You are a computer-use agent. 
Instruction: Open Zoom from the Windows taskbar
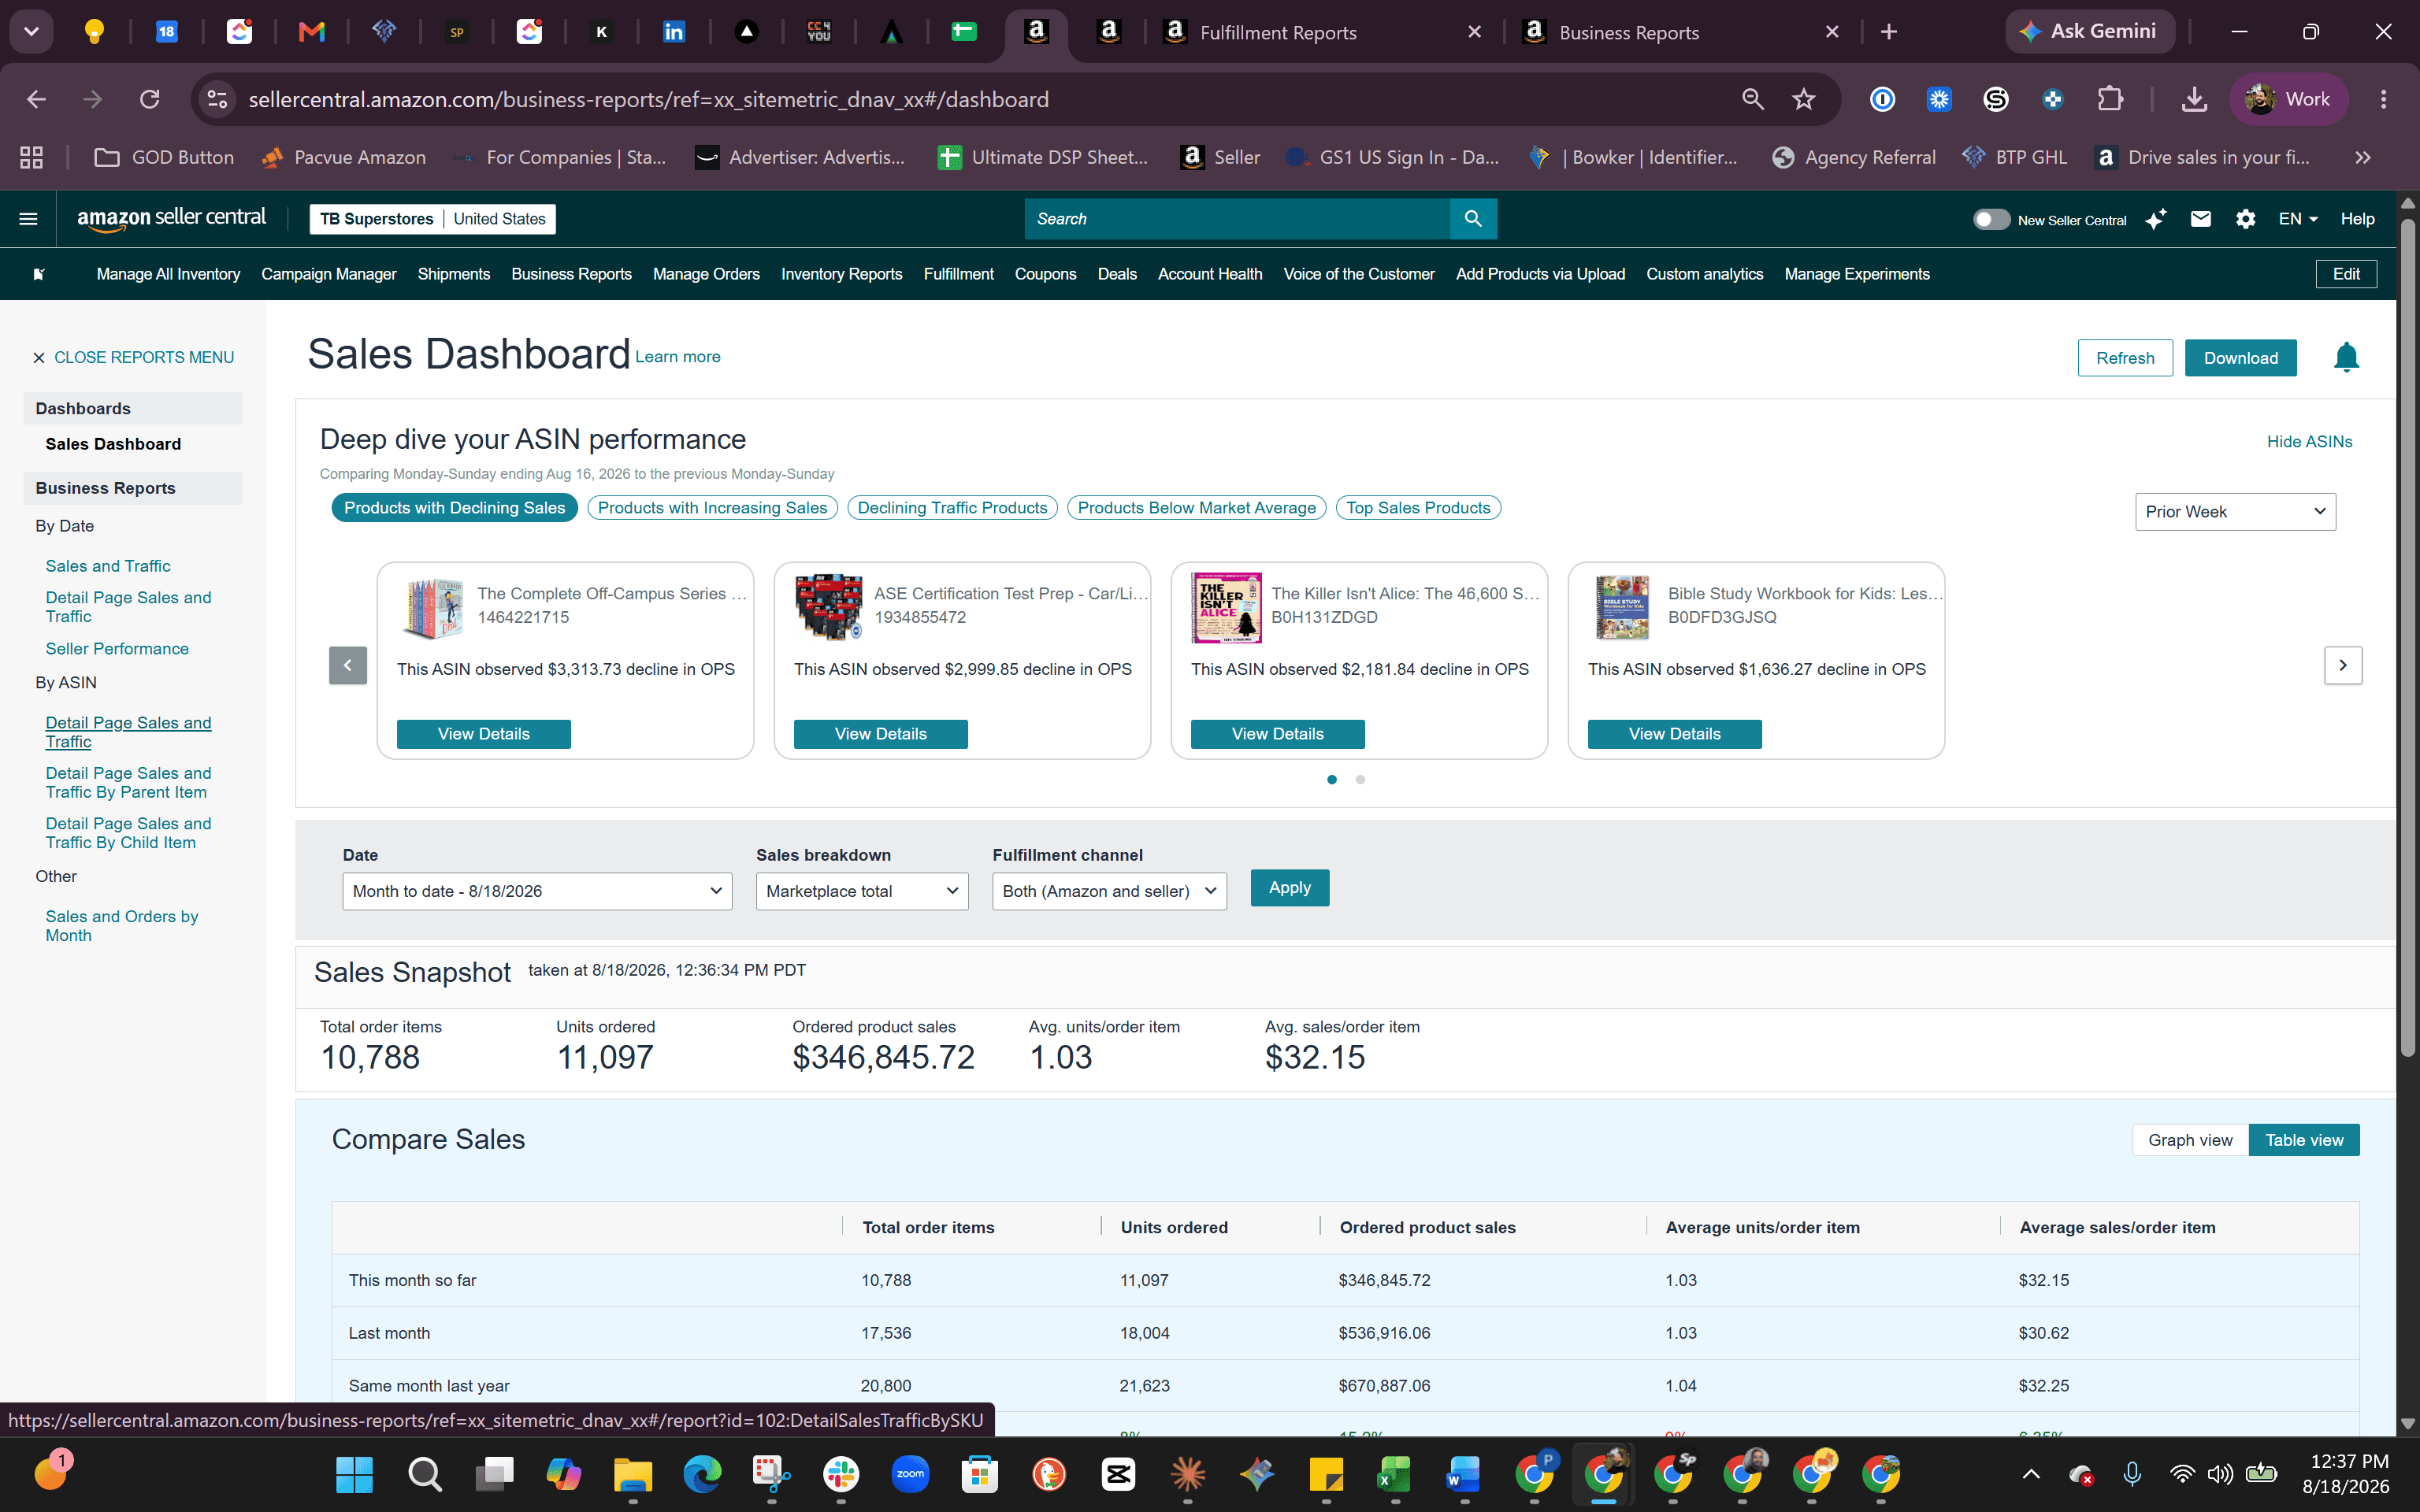pyautogui.click(x=910, y=1474)
